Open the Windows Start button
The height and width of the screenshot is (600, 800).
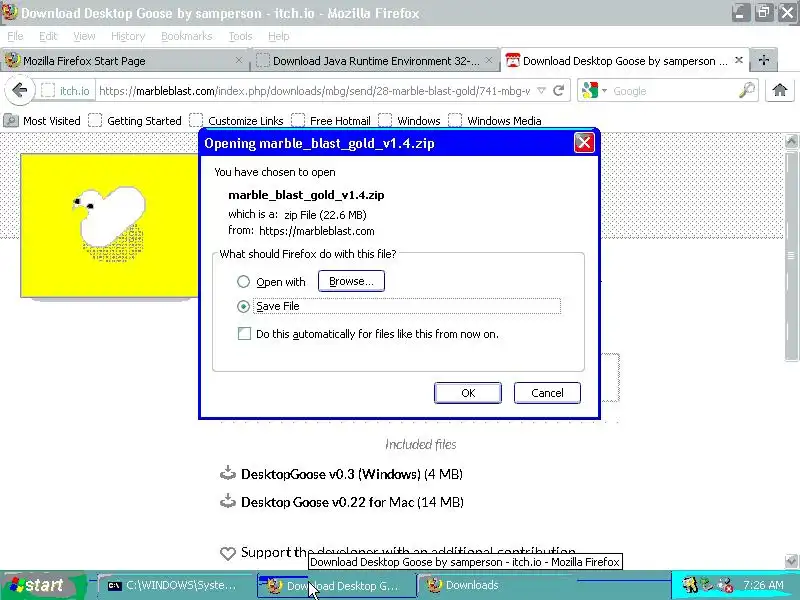(42, 585)
